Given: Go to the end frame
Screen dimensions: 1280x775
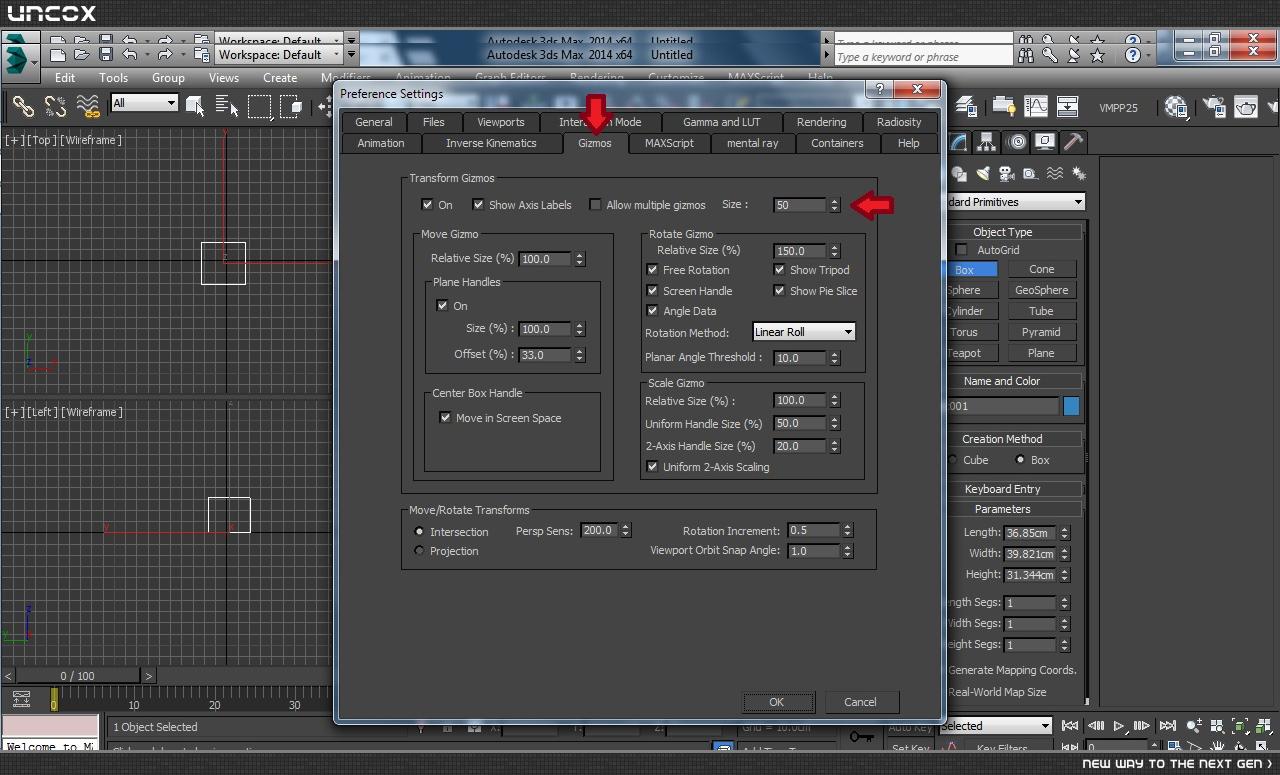Looking at the screenshot, I should pos(1167,726).
